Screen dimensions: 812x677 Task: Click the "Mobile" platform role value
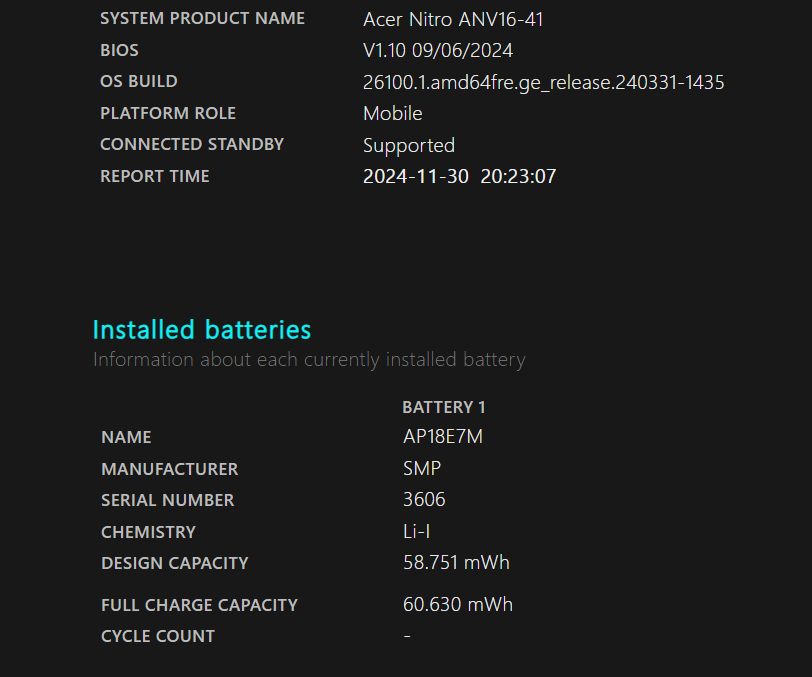click(x=392, y=114)
